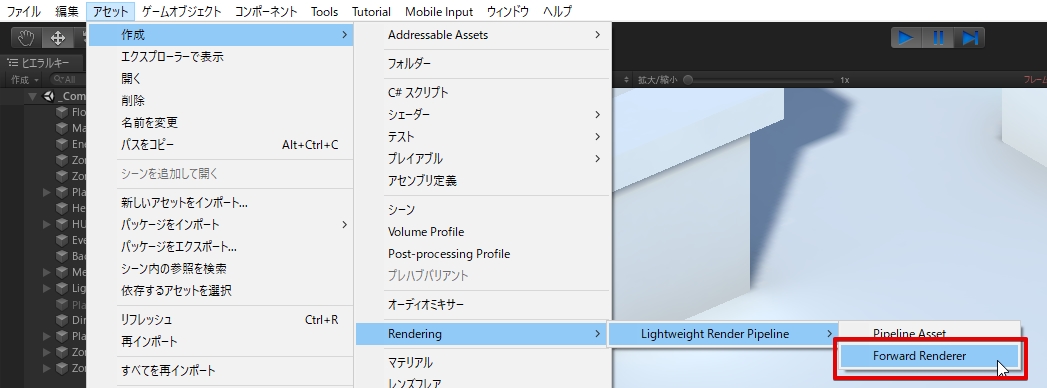This screenshot has height=388, width=1047.
Task: Choose 新しいアセットをインポート...
Action: coord(220,202)
